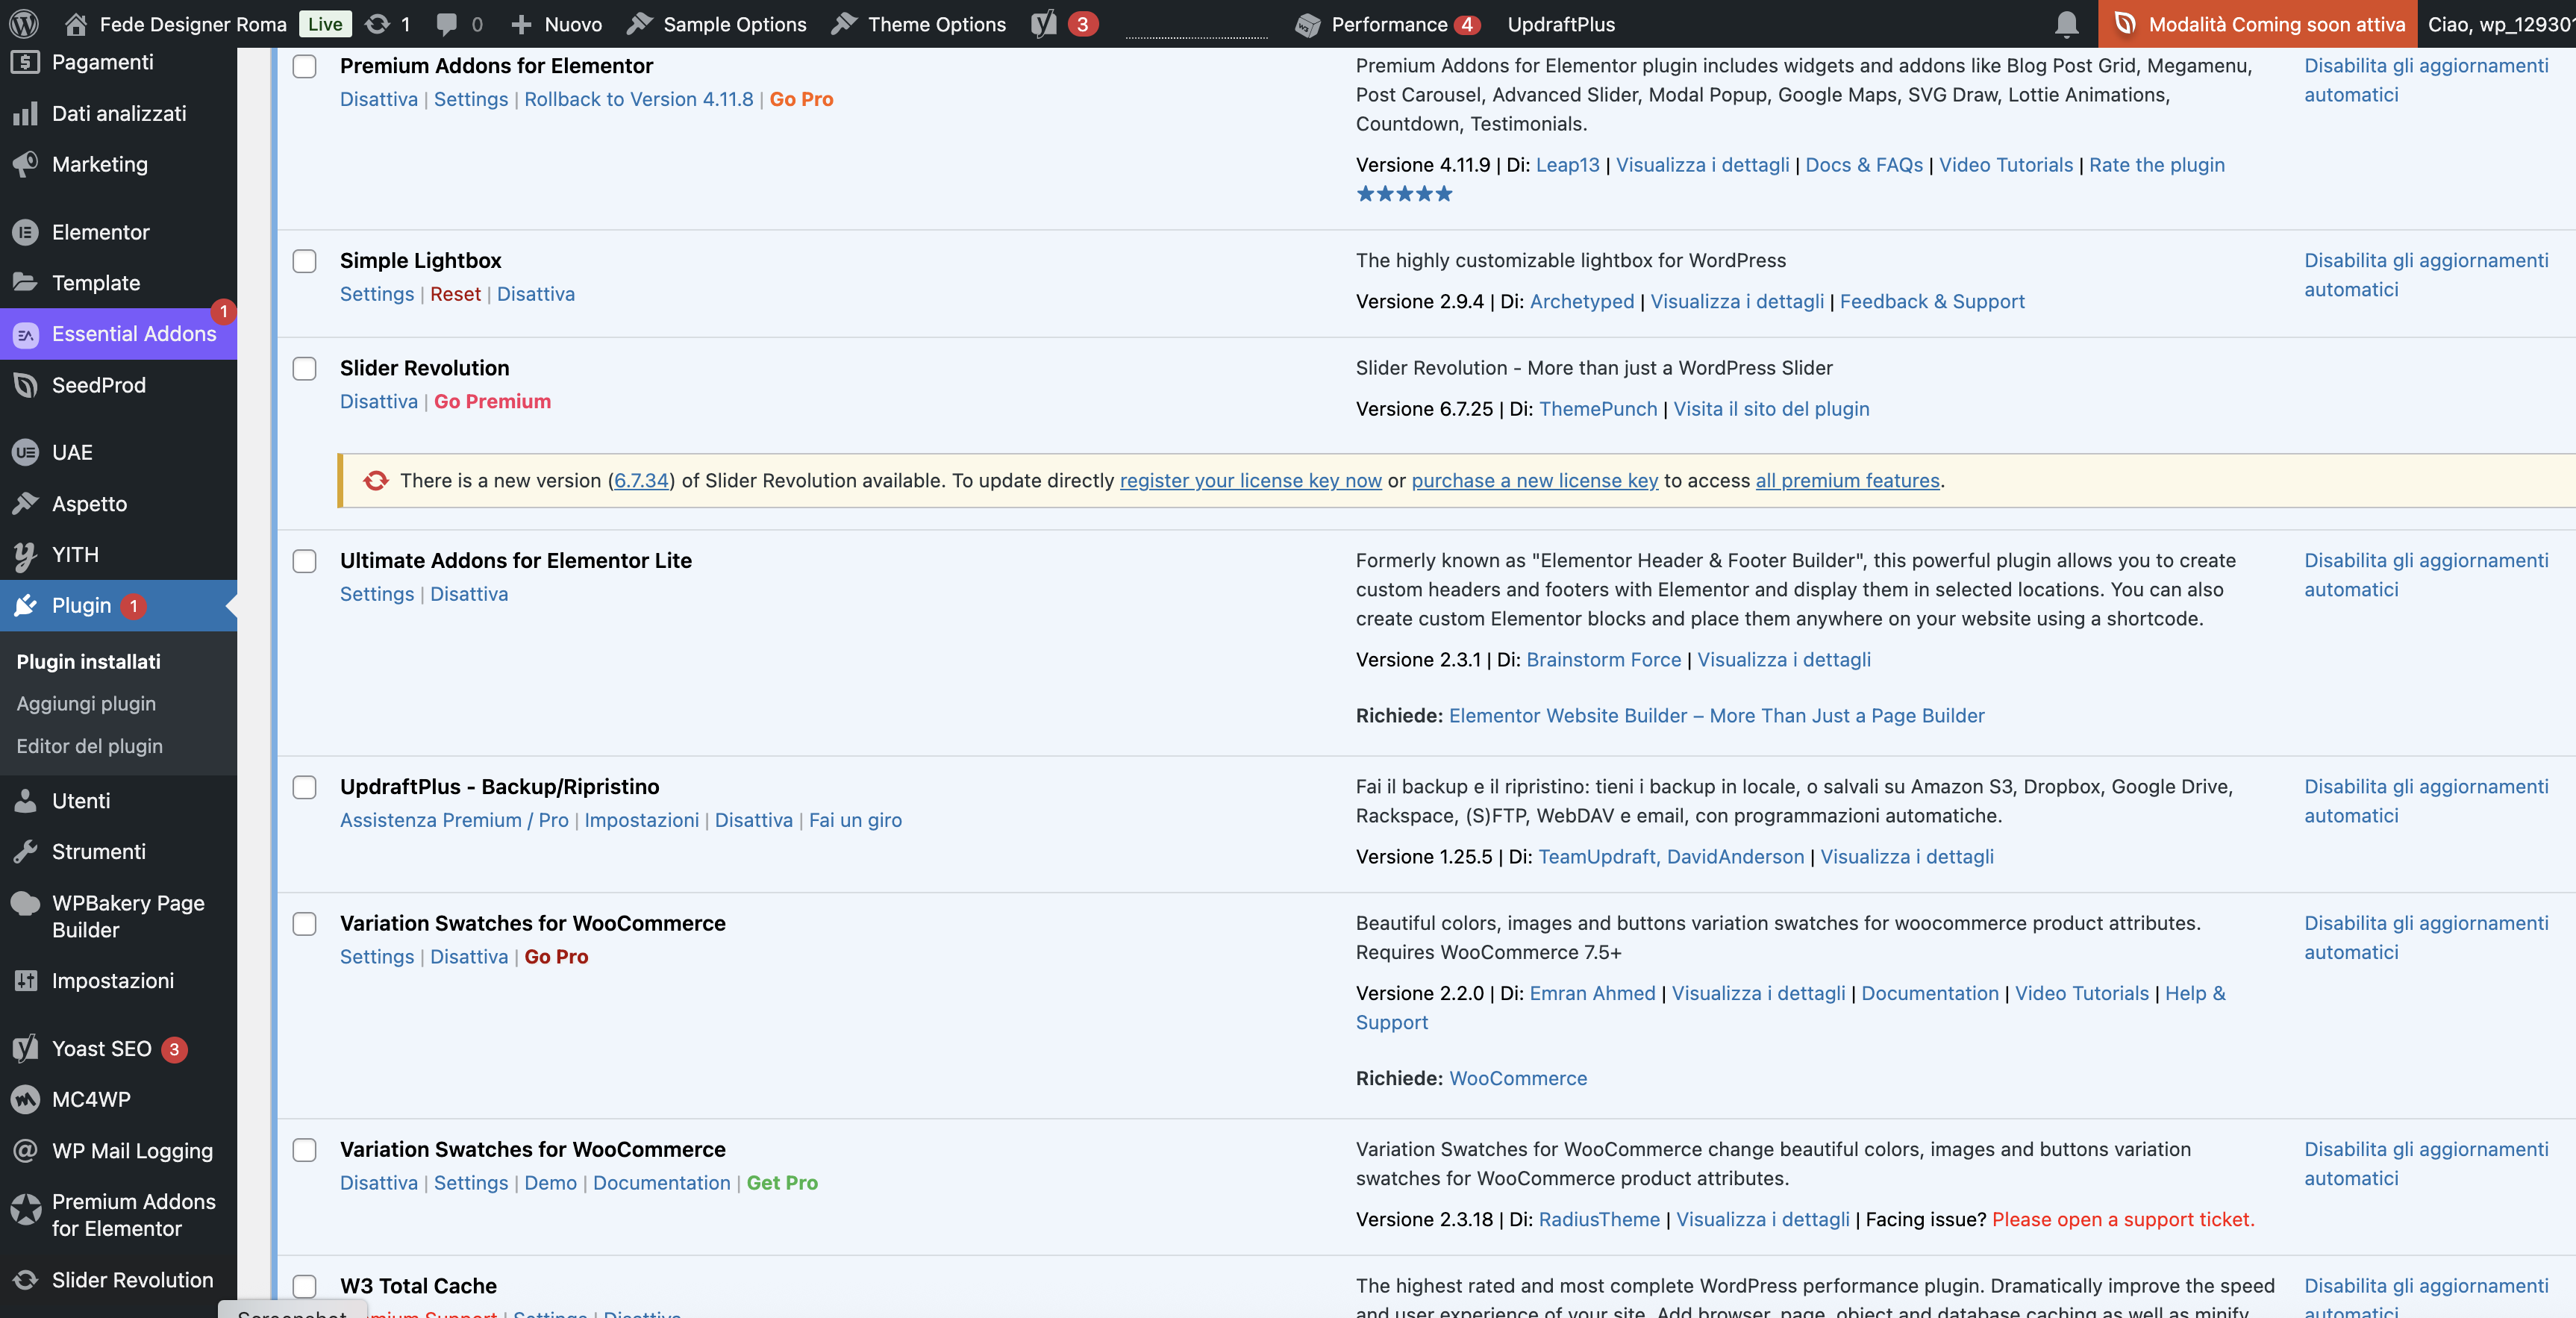Screen dimensions: 2576x1318
Task: Open the UpdraftPlus admin bar menu
Action: [1561, 24]
